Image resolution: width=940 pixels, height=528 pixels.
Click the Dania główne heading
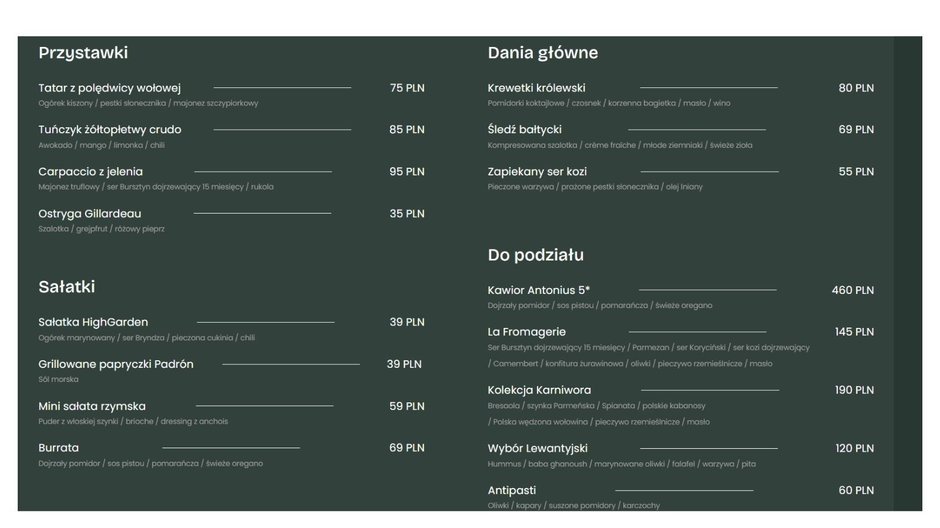(x=543, y=53)
